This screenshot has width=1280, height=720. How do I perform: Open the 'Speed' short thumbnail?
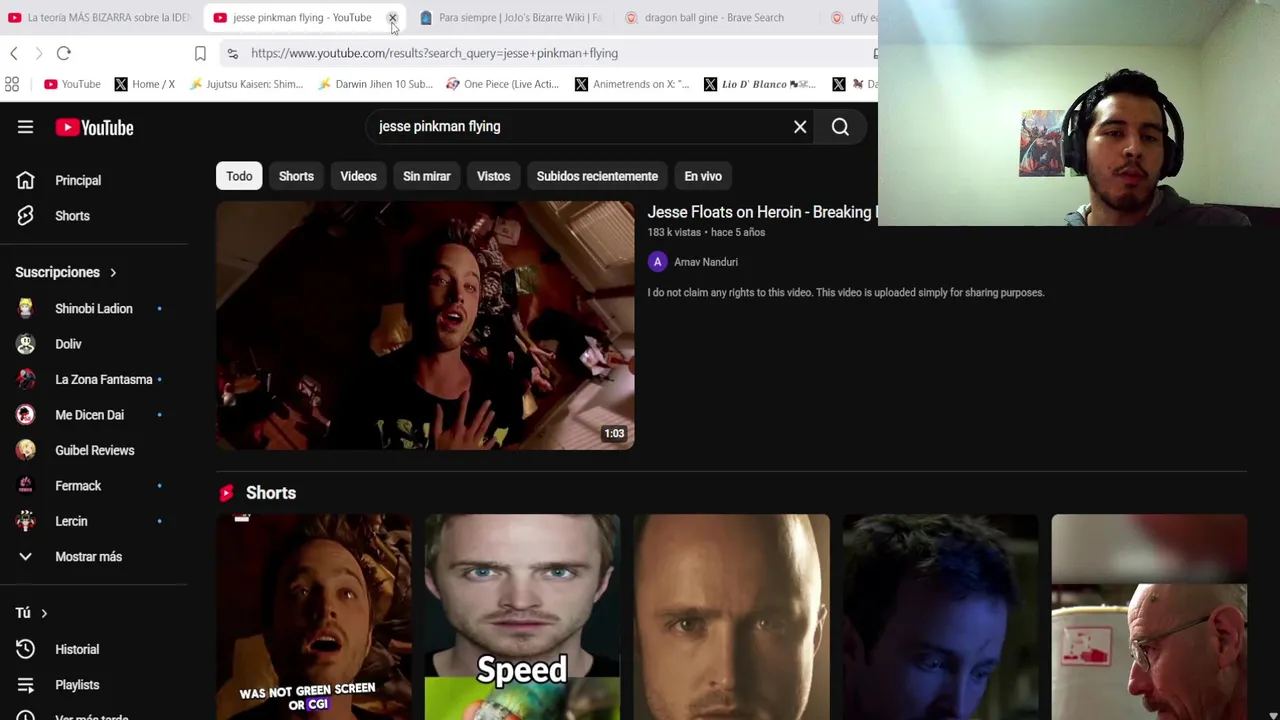point(522,617)
